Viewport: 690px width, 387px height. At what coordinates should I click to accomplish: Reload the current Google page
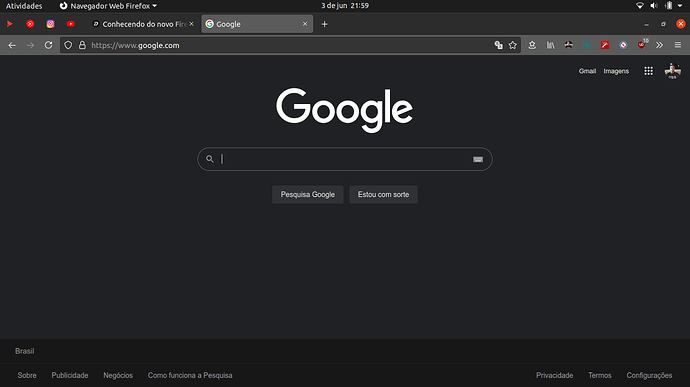48,45
